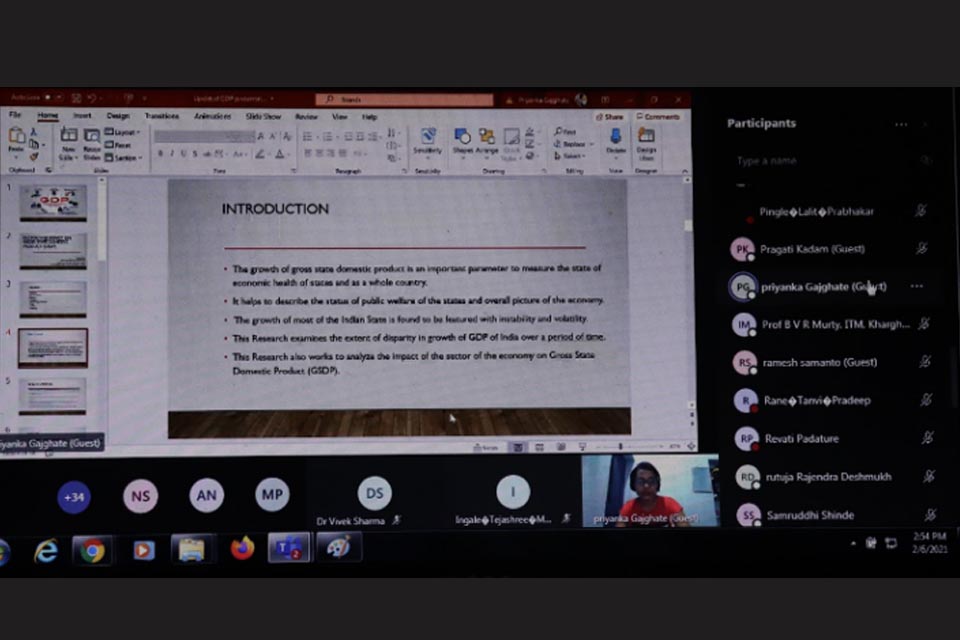Switch to Reading view in status bar

(x=561, y=447)
